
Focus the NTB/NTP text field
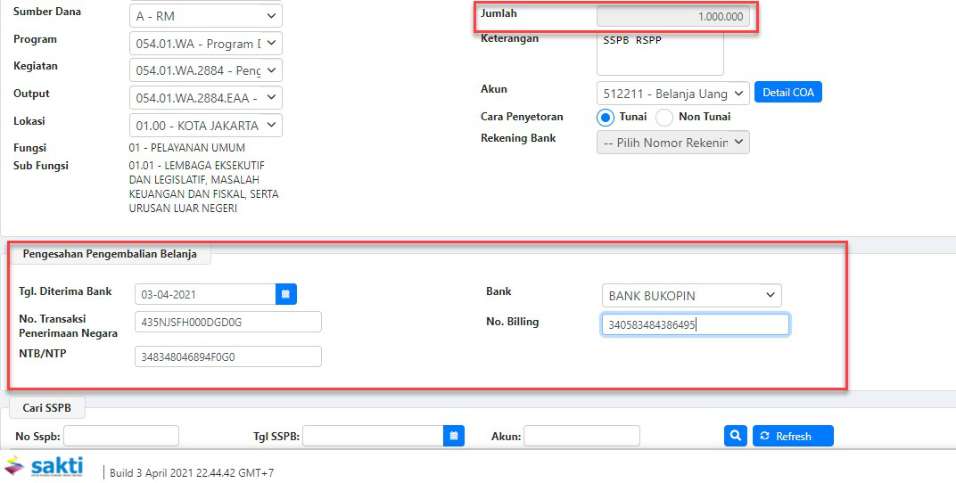click(x=228, y=357)
